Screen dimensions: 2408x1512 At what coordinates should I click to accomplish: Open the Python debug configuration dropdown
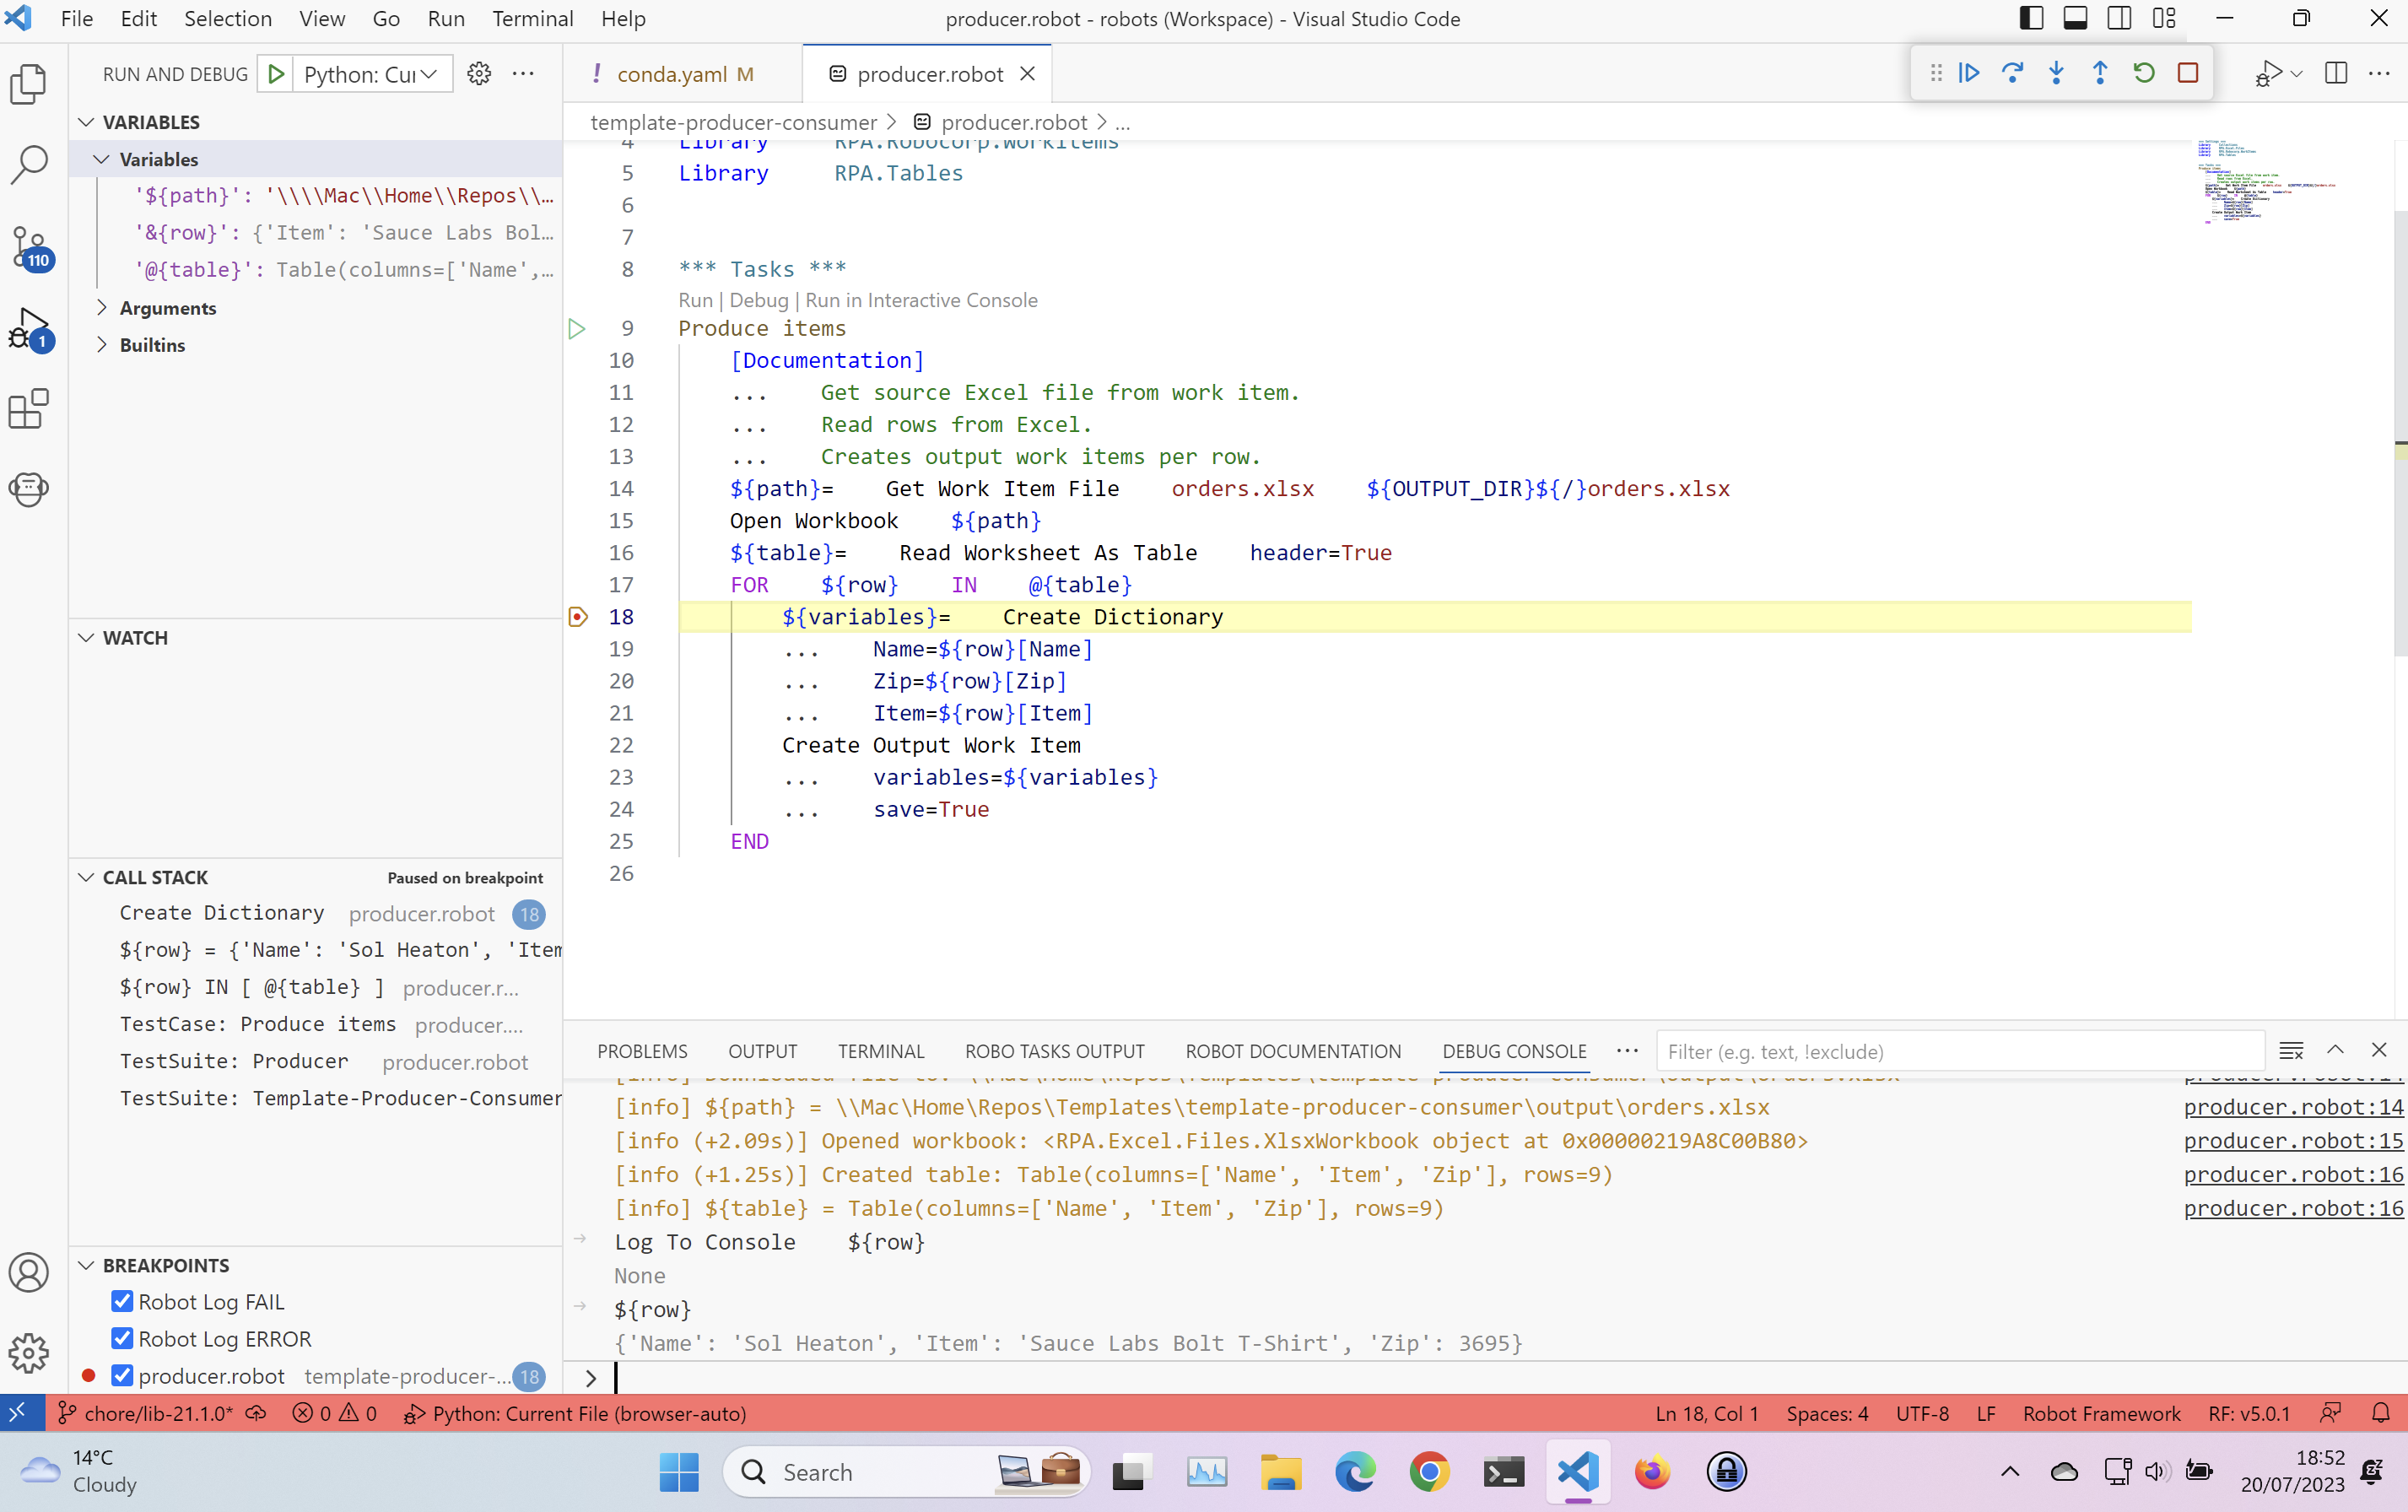[x=371, y=74]
